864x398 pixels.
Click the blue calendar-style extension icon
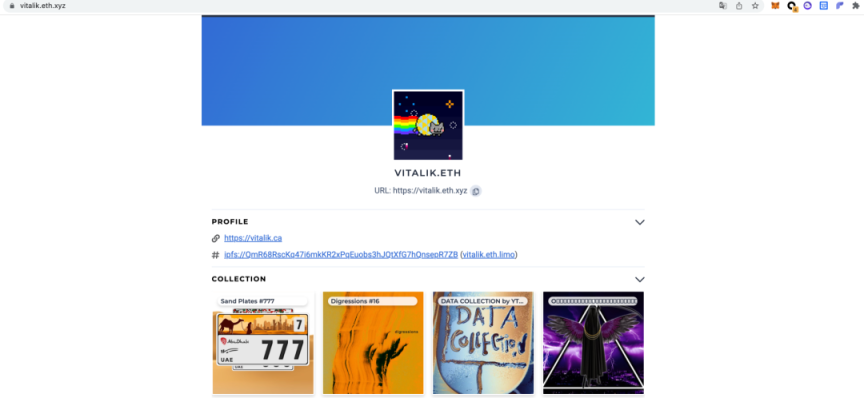[824, 6]
